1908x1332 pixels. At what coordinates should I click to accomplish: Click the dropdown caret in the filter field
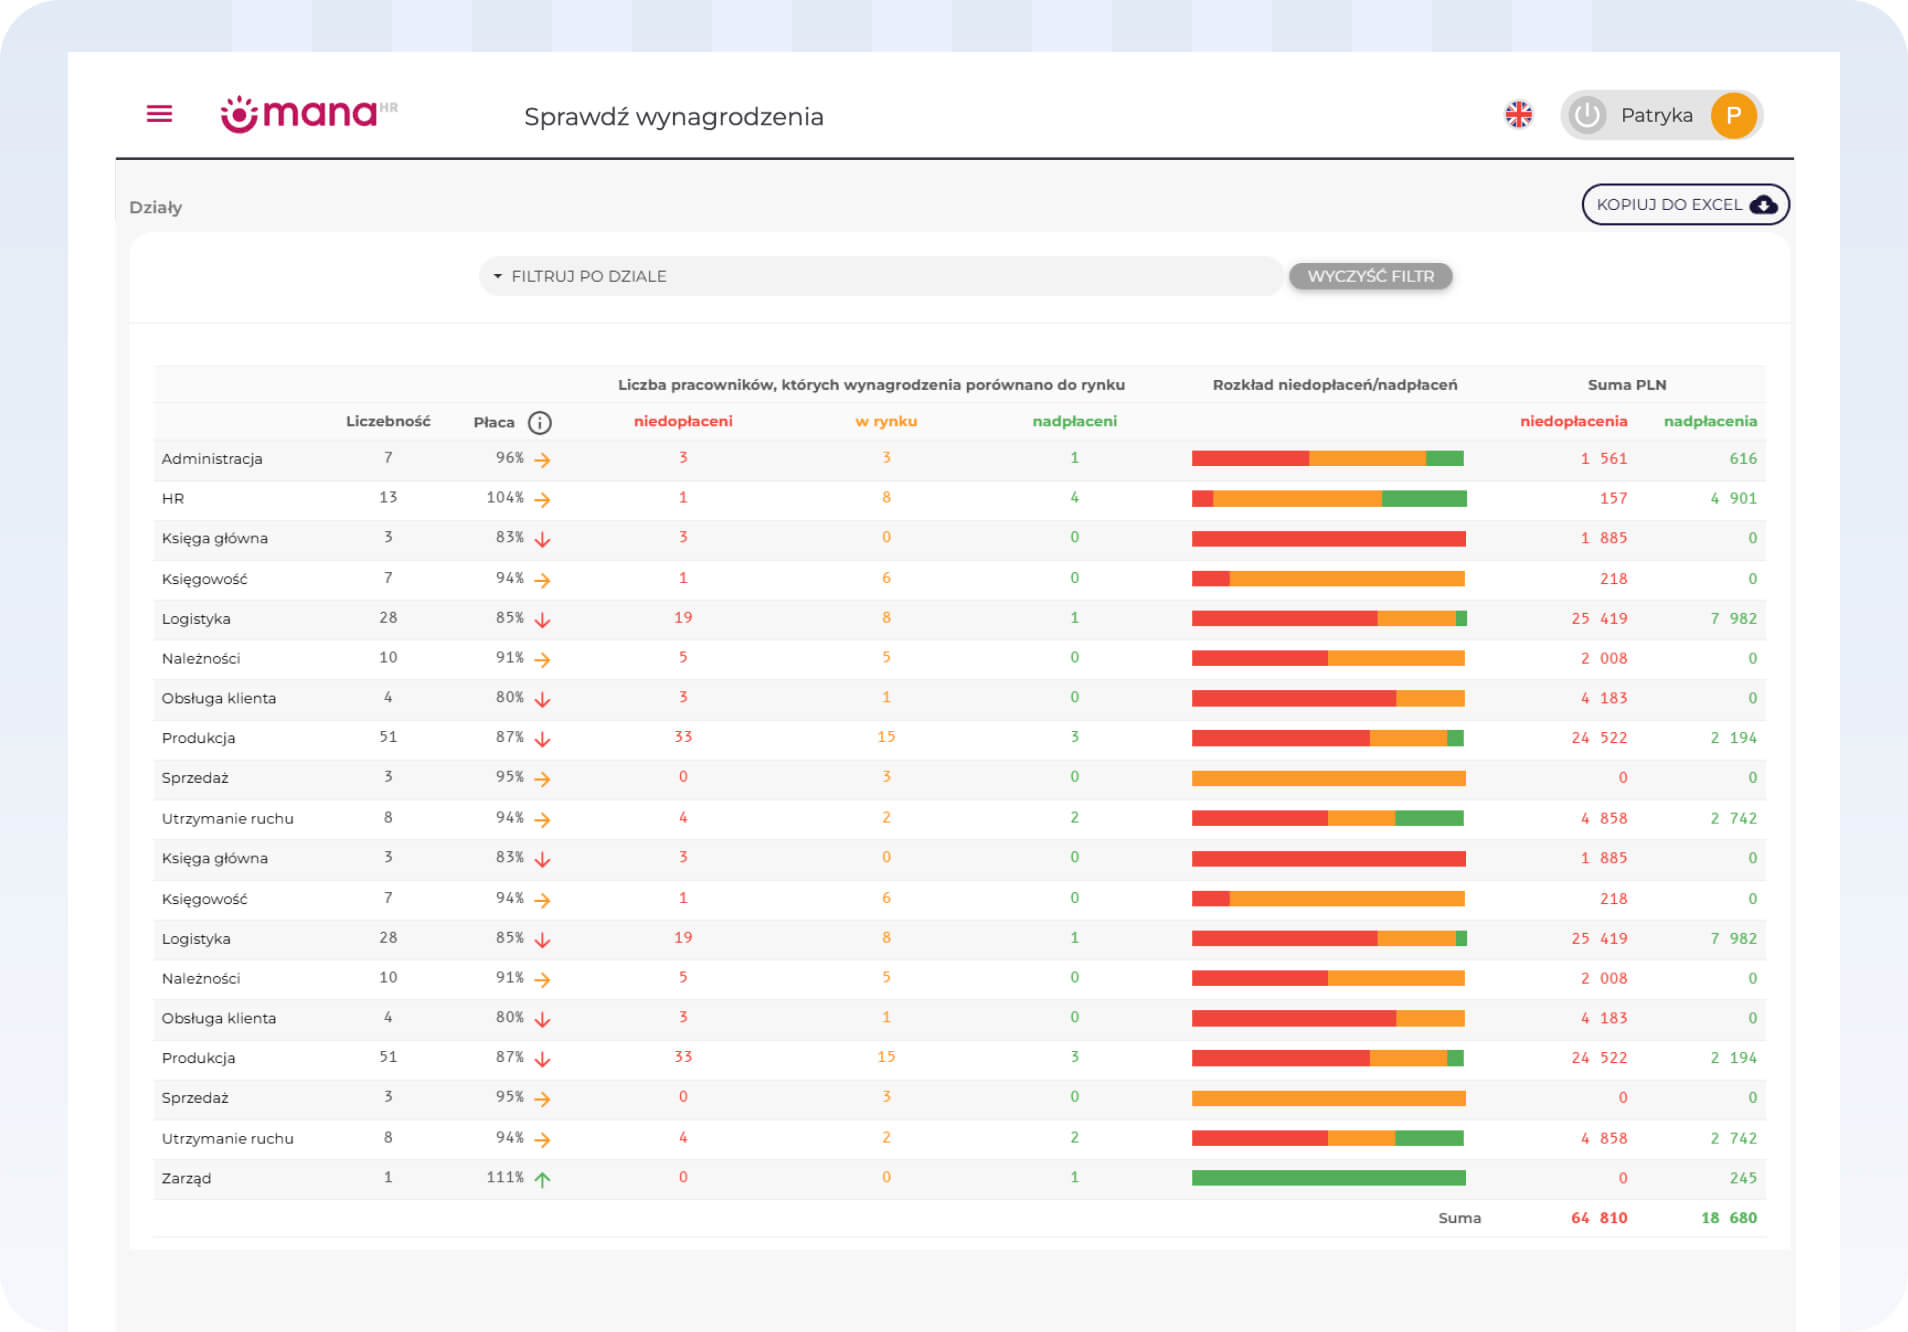497,276
